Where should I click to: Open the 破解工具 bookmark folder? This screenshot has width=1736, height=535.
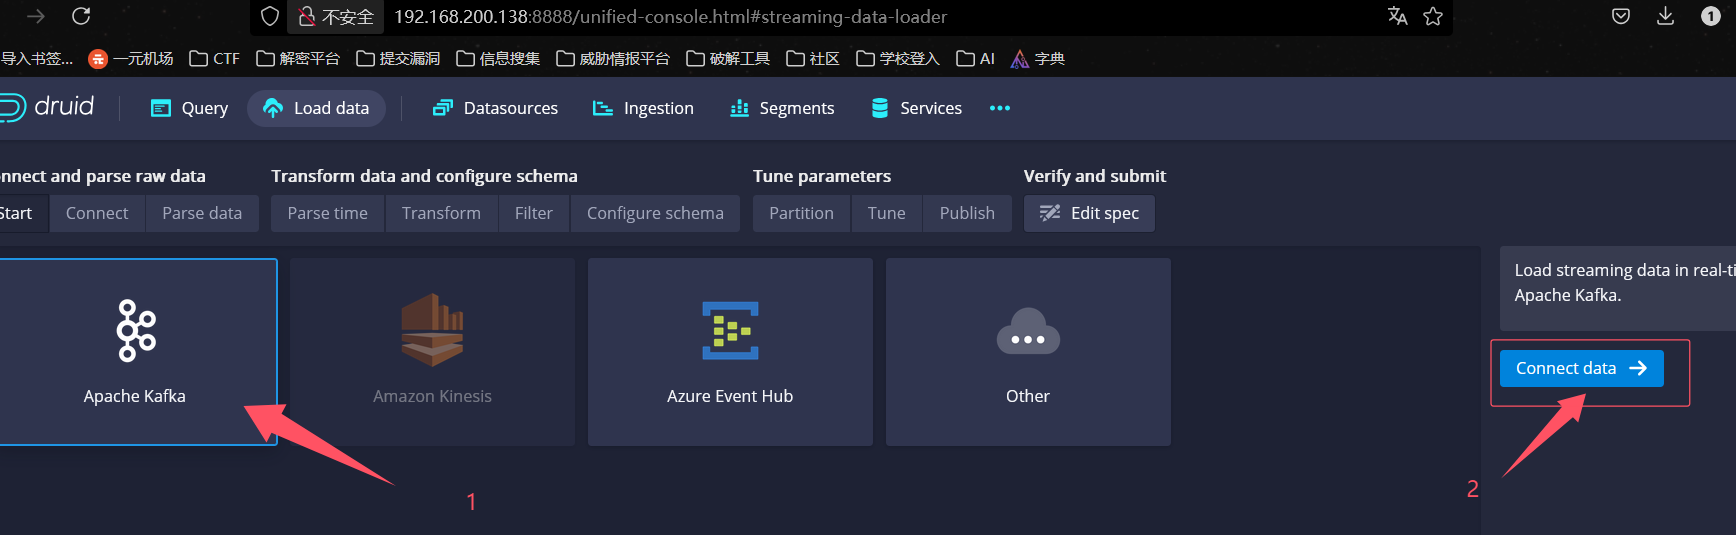point(728,59)
